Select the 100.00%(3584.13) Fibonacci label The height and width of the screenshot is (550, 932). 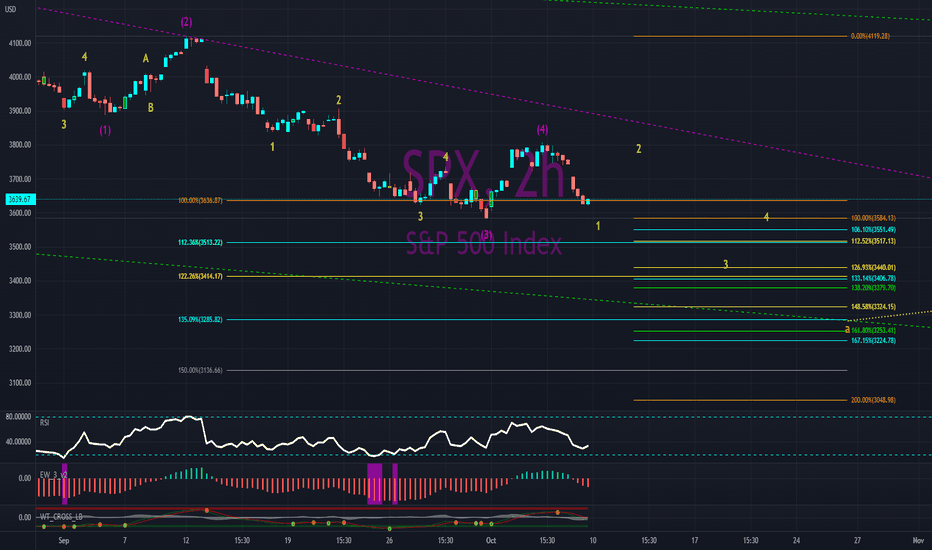873,218
